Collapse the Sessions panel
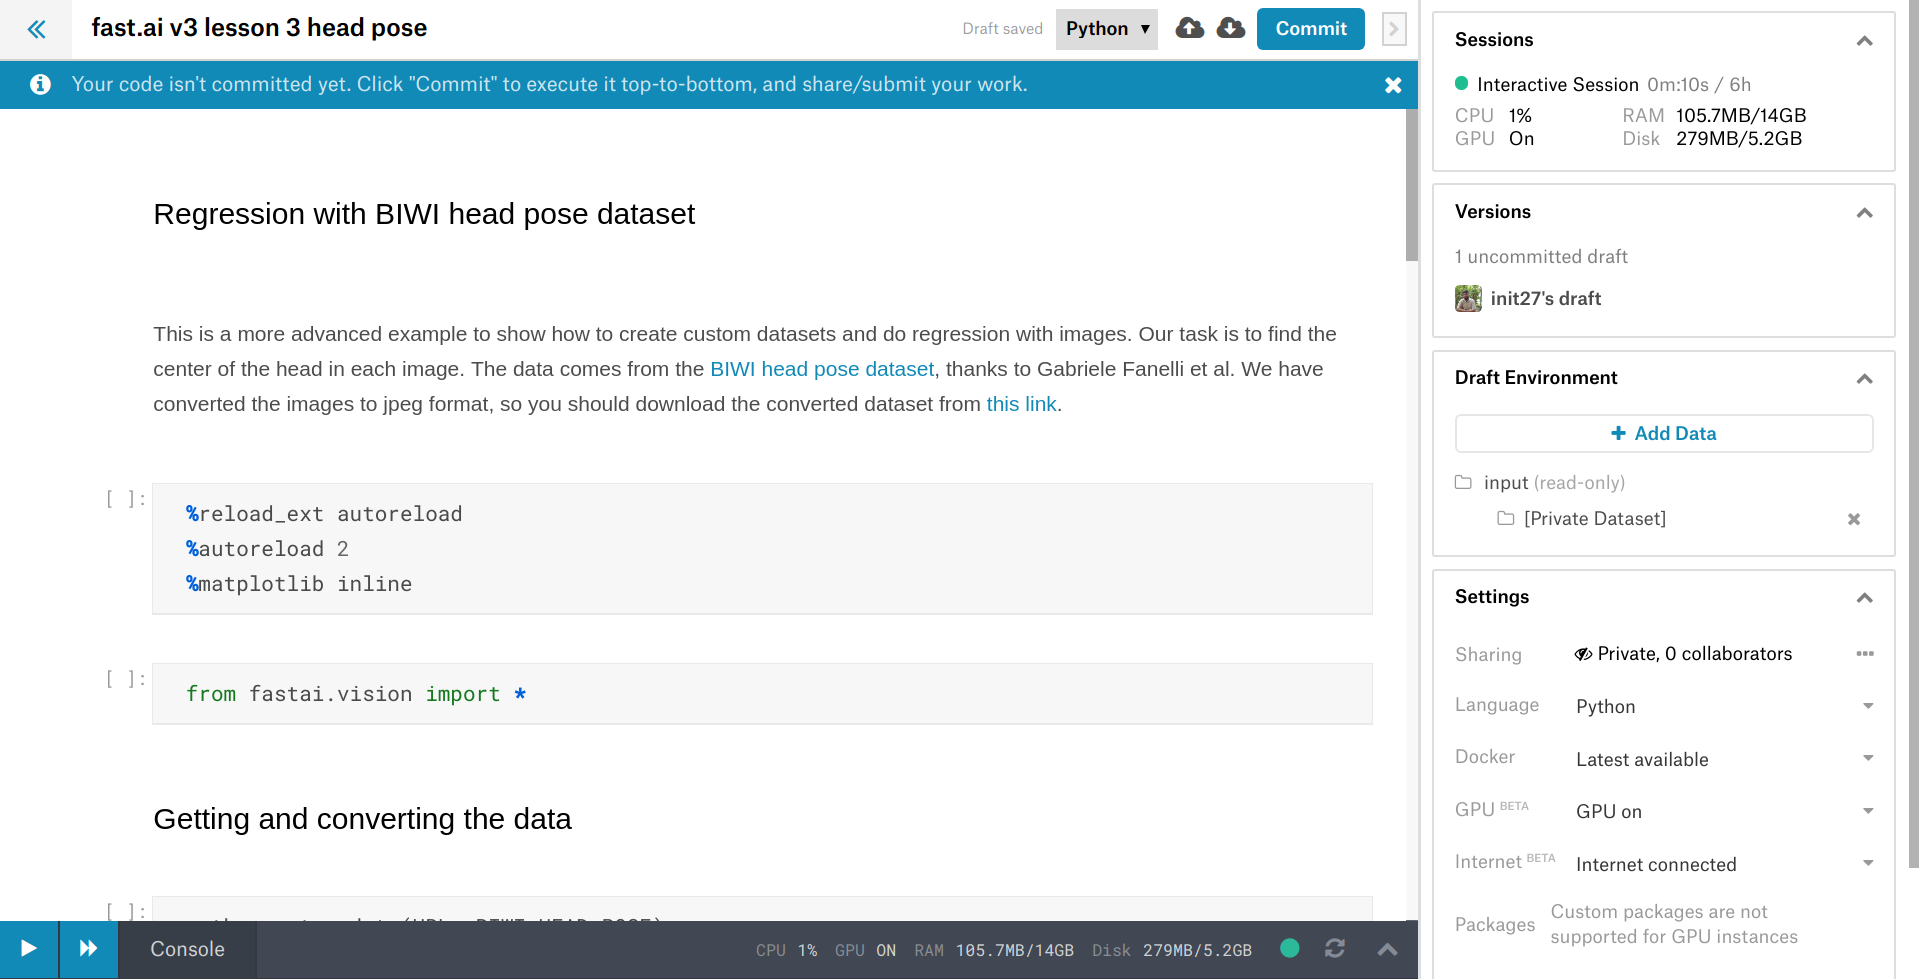Image resolution: width=1919 pixels, height=979 pixels. [1864, 41]
